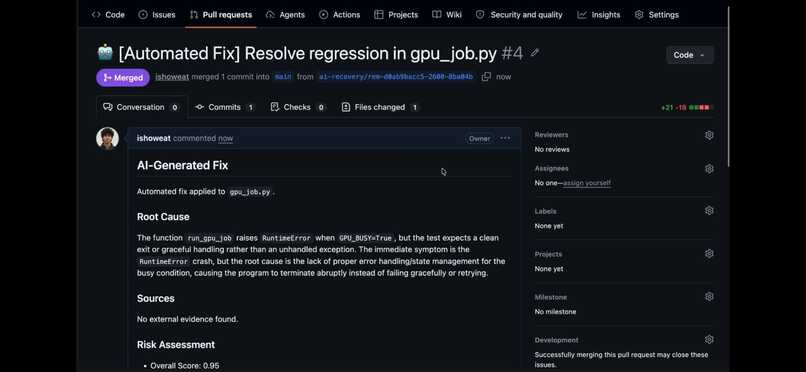Select the Conversation tab

coord(141,107)
